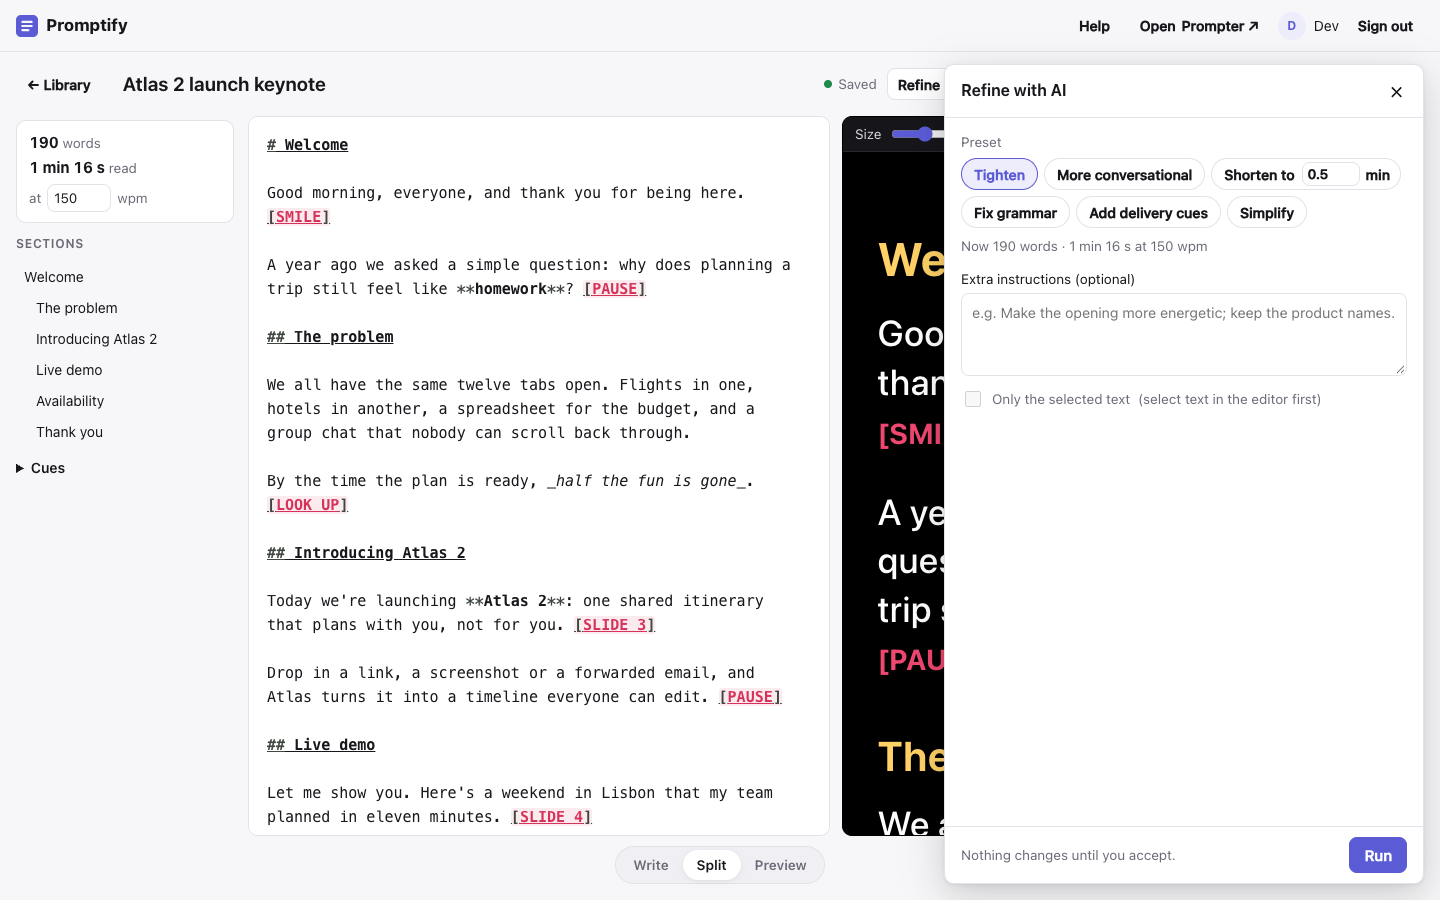Select the More conversational preset
This screenshot has width=1440, height=900.
[1124, 175]
